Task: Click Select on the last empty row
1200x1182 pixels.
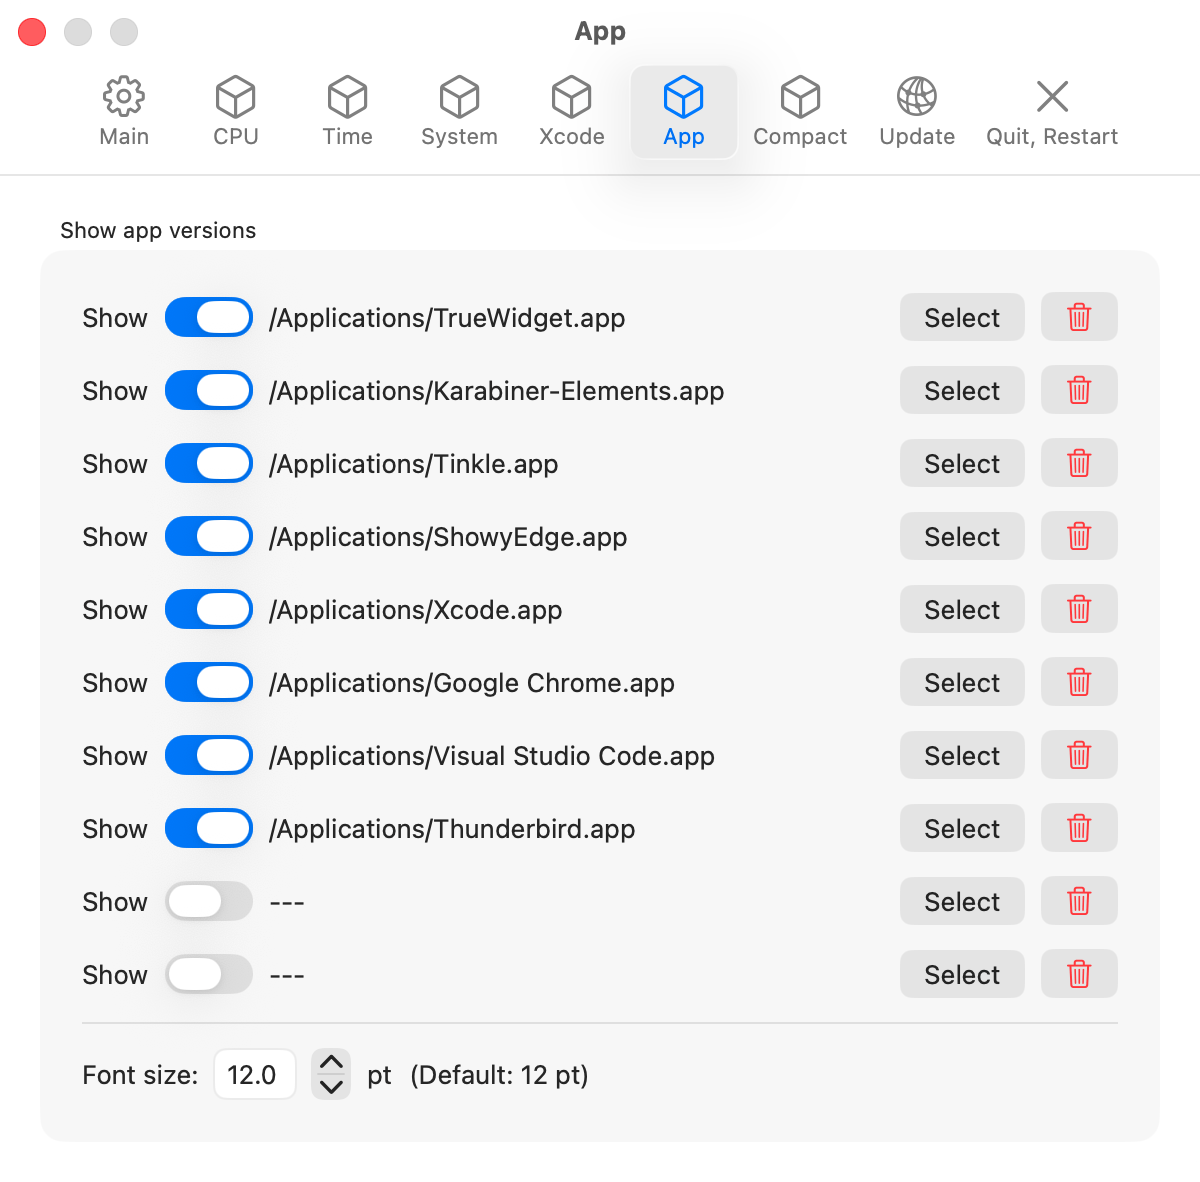Action: pyautogui.click(x=961, y=974)
